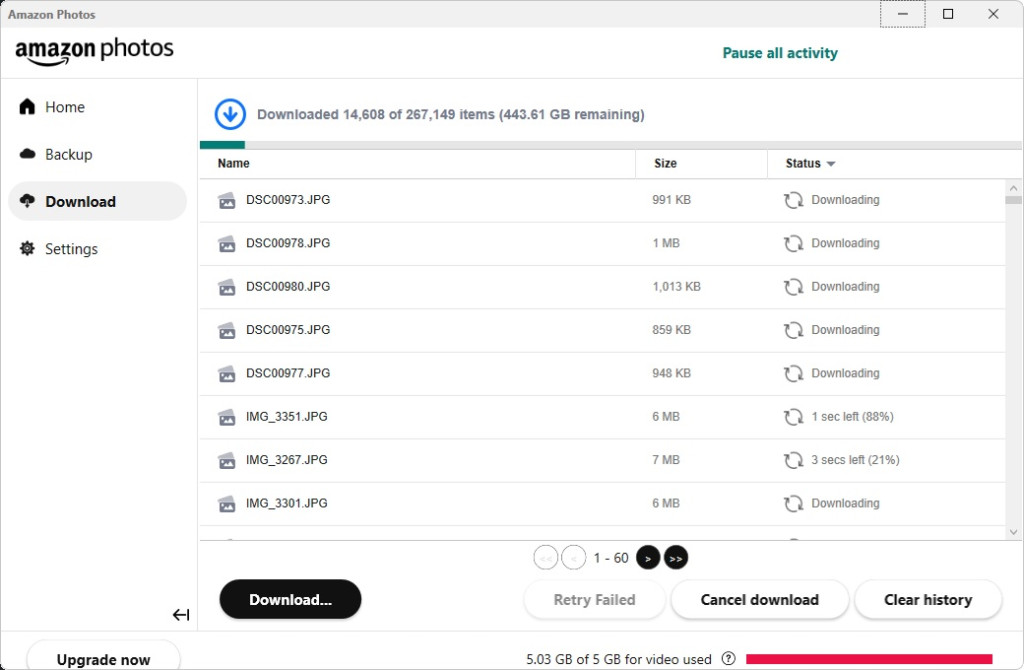This screenshot has height=670, width=1024.
Task: Click sync status icon for DSC00977.JPG
Action: 793,374
